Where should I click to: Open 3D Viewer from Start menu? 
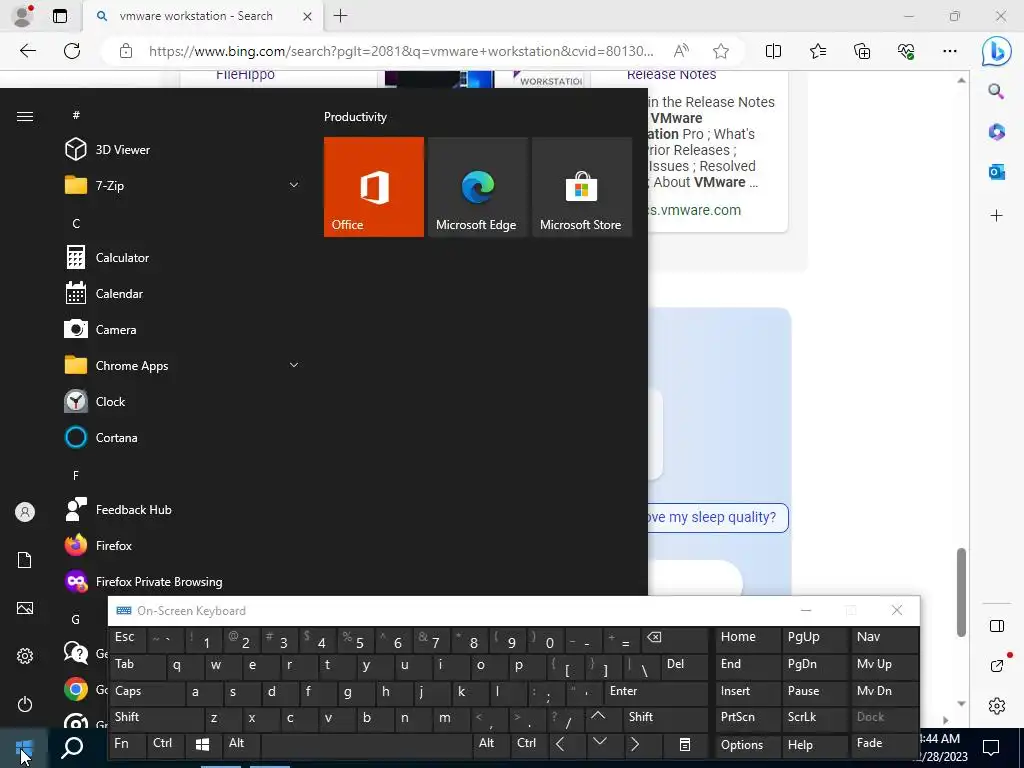[x=182, y=150]
